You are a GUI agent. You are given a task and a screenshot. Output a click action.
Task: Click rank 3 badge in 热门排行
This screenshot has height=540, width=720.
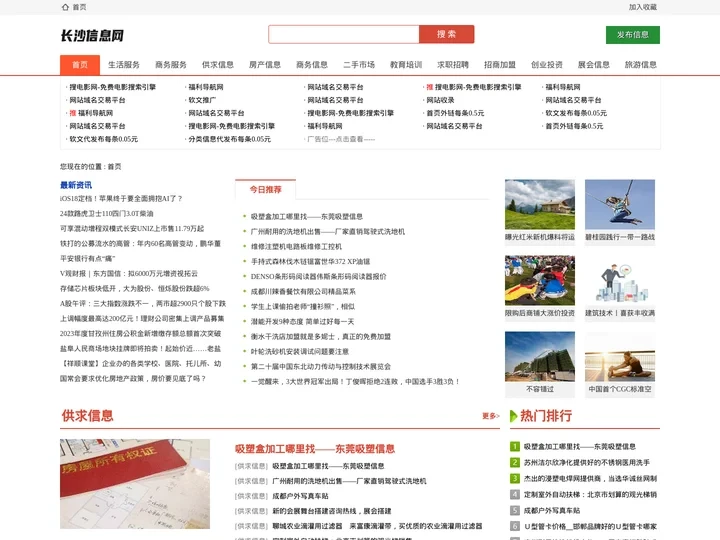tap(515, 478)
